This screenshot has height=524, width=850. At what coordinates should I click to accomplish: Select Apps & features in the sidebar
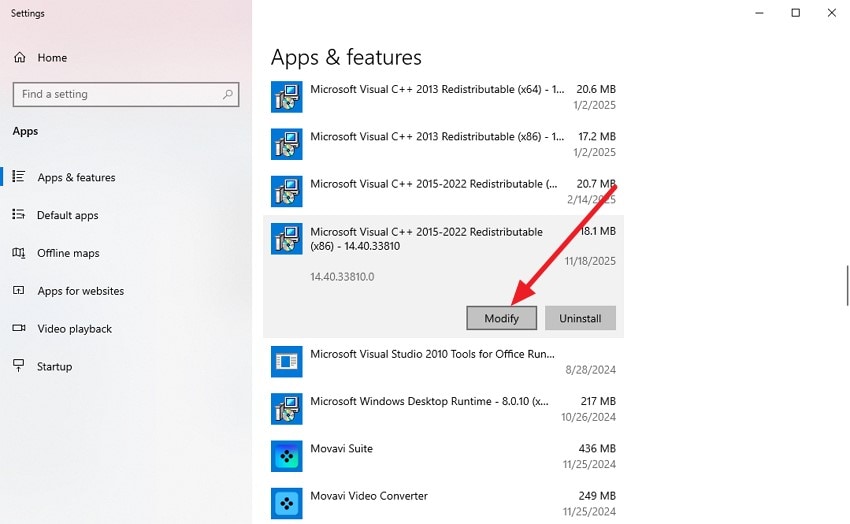pyautogui.click(x=126, y=177)
